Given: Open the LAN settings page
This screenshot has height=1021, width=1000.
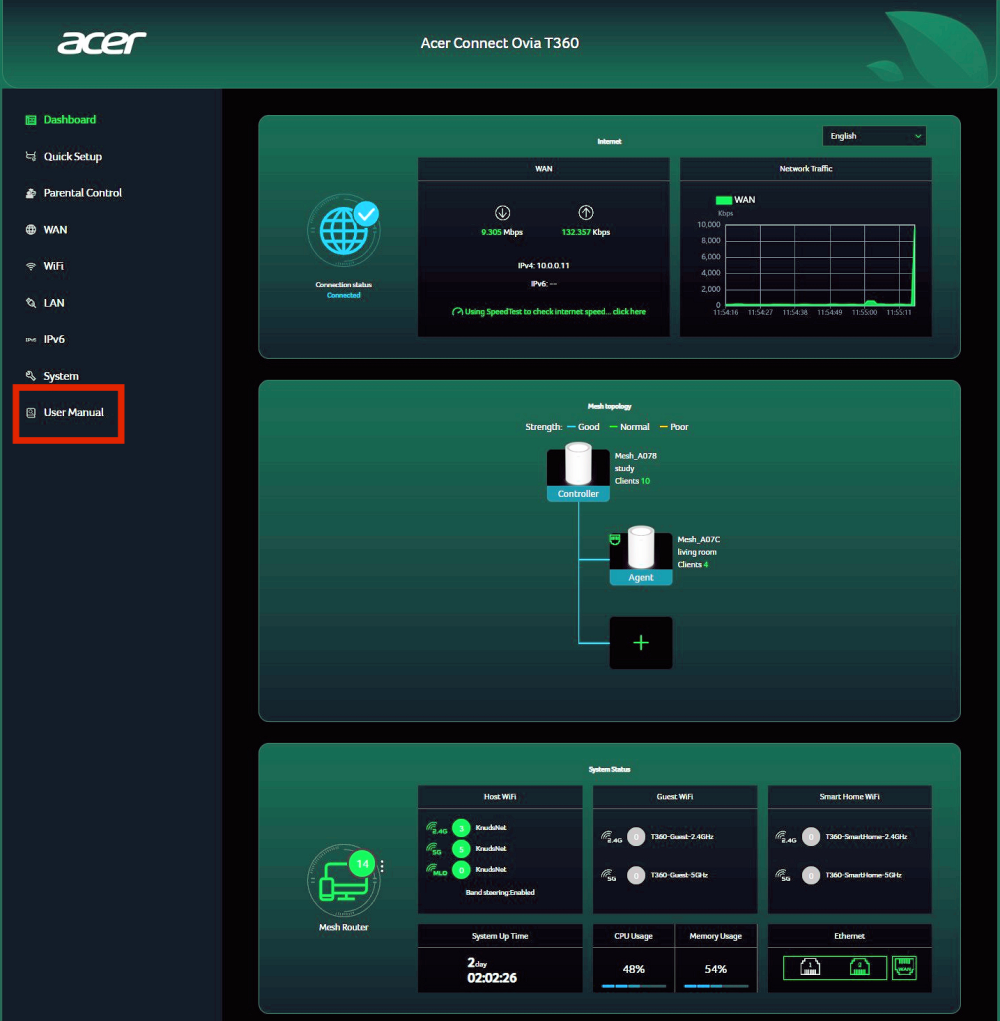Looking at the screenshot, I should 54,303.
